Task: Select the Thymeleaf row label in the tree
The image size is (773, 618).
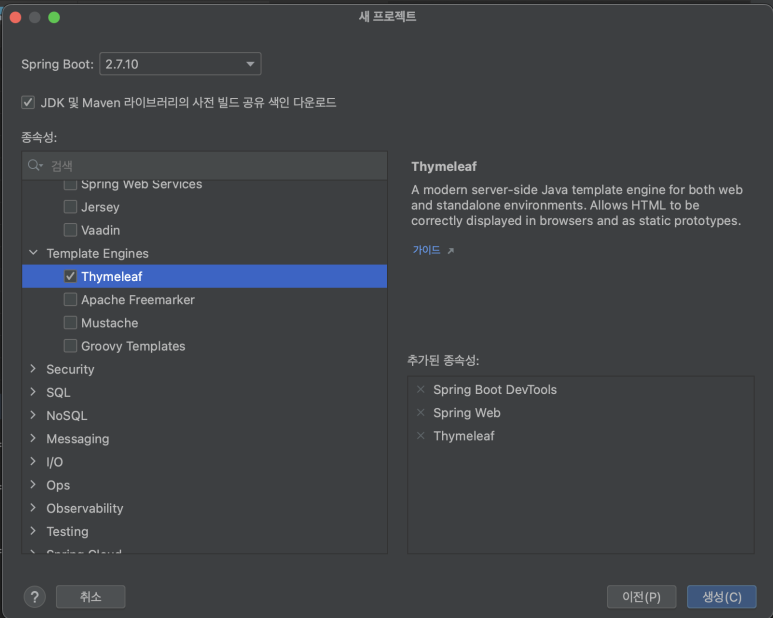Action: click(112, 276)
